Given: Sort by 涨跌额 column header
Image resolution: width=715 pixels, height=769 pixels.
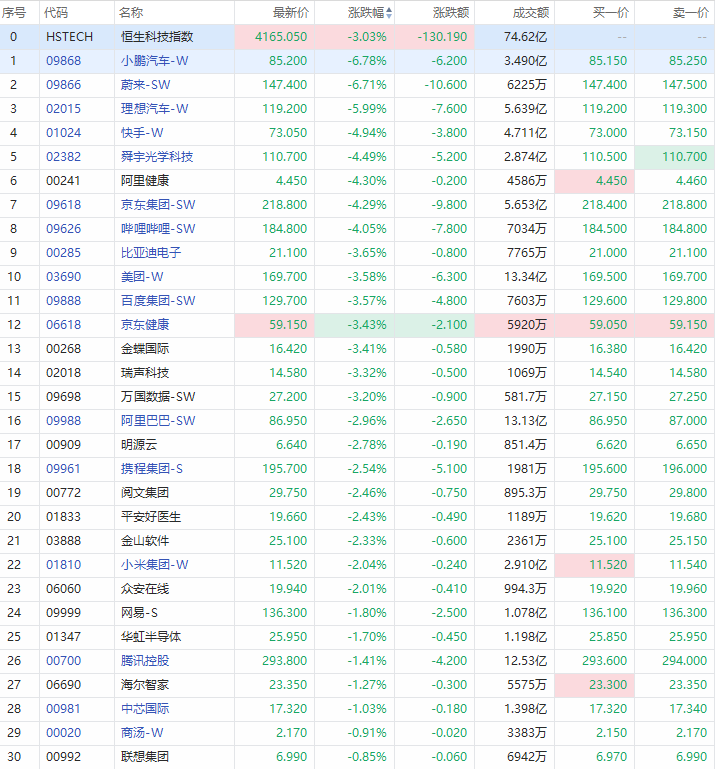Looking at the screenshot, I should pyautogui.click(x=451, y=13).
